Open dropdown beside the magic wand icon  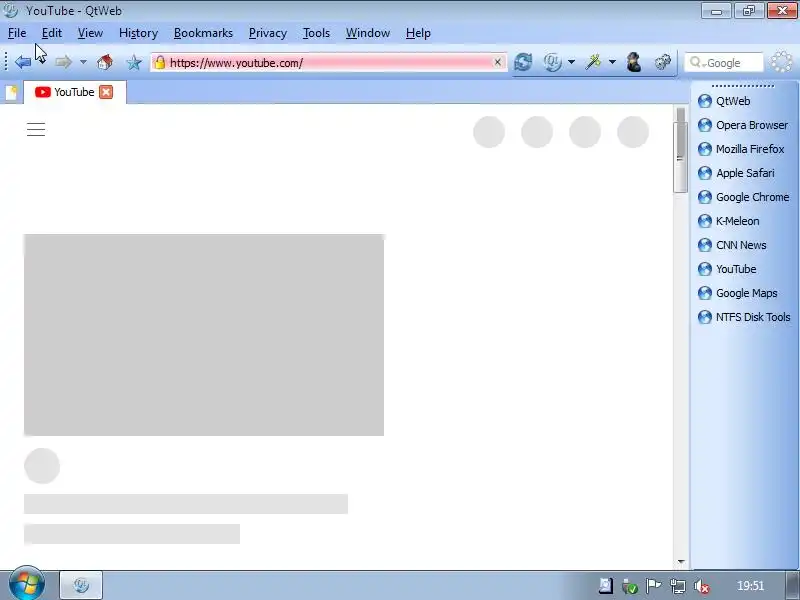click(612, 62)
